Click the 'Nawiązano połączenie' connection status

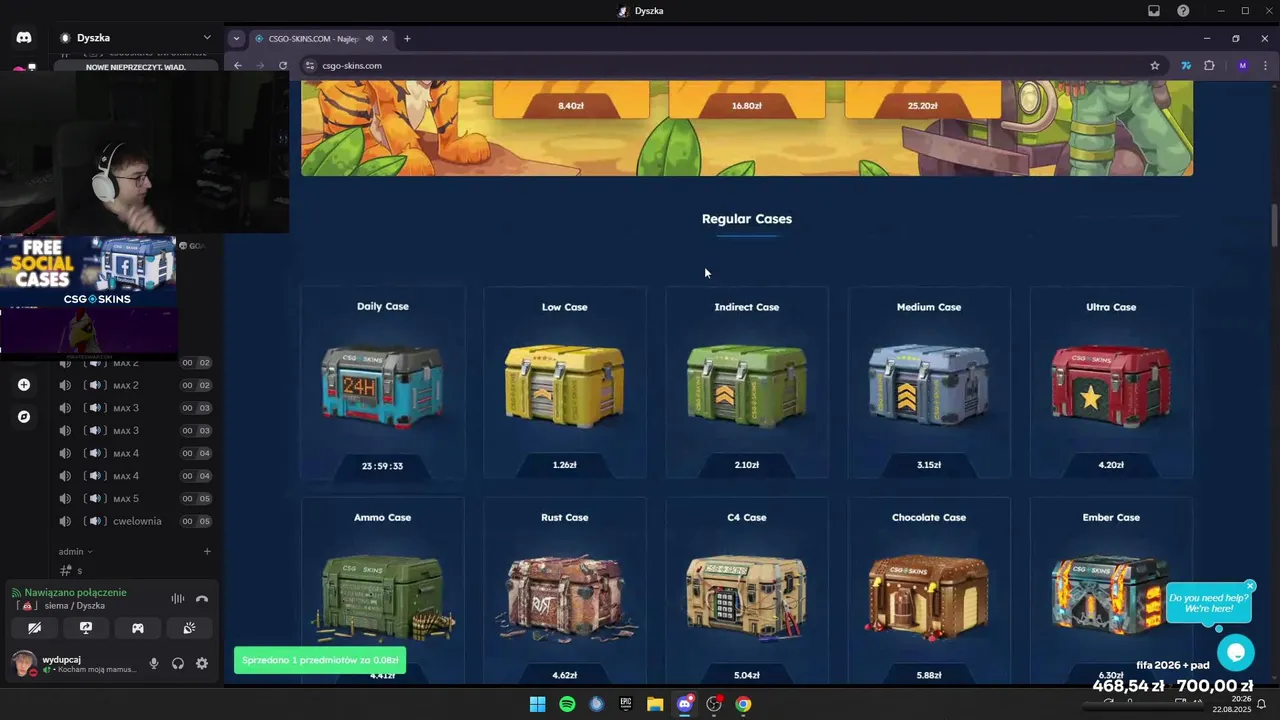point(75,592)
